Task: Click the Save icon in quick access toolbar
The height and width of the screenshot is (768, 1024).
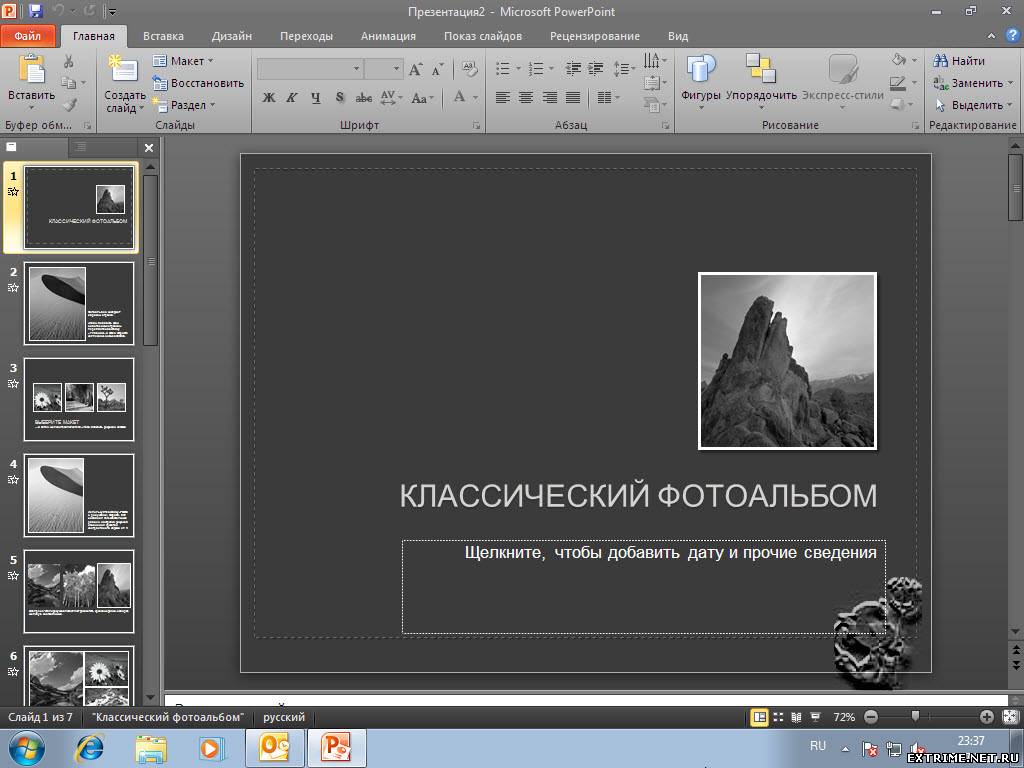Action: coord(36,11)
